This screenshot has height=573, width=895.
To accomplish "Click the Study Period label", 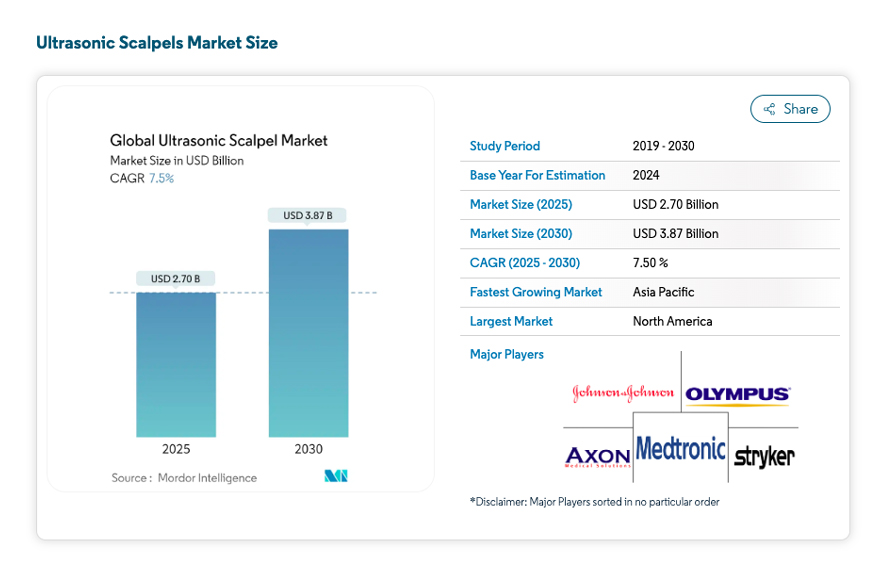I will coord(505,146).
